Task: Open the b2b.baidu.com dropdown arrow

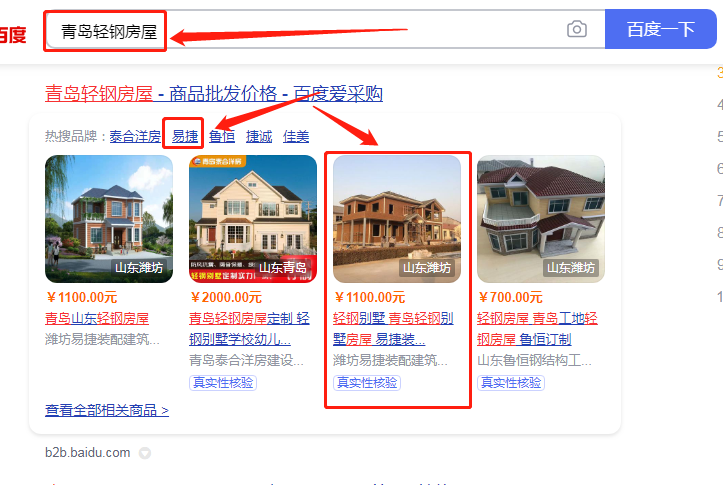Action: (x=145, y=453)
